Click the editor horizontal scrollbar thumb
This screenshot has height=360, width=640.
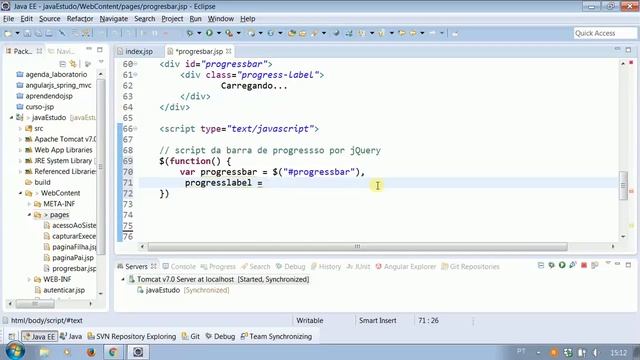coord(357,247)
